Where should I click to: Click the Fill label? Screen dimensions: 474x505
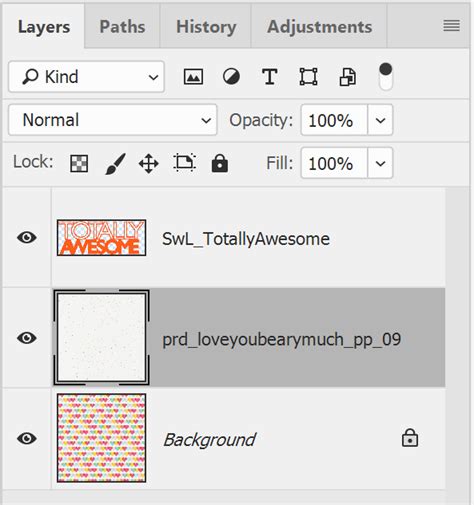pos(279,163)
